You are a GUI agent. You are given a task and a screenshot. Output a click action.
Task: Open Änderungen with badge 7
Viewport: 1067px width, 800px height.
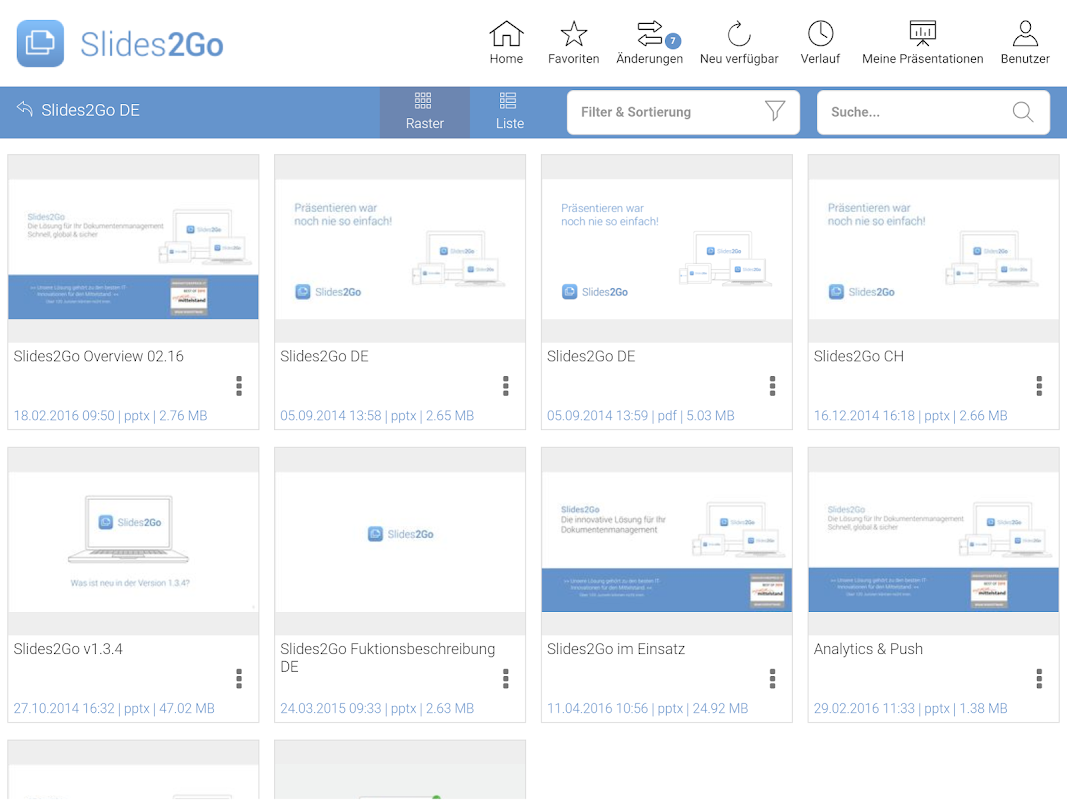click(x=649, y=42)
